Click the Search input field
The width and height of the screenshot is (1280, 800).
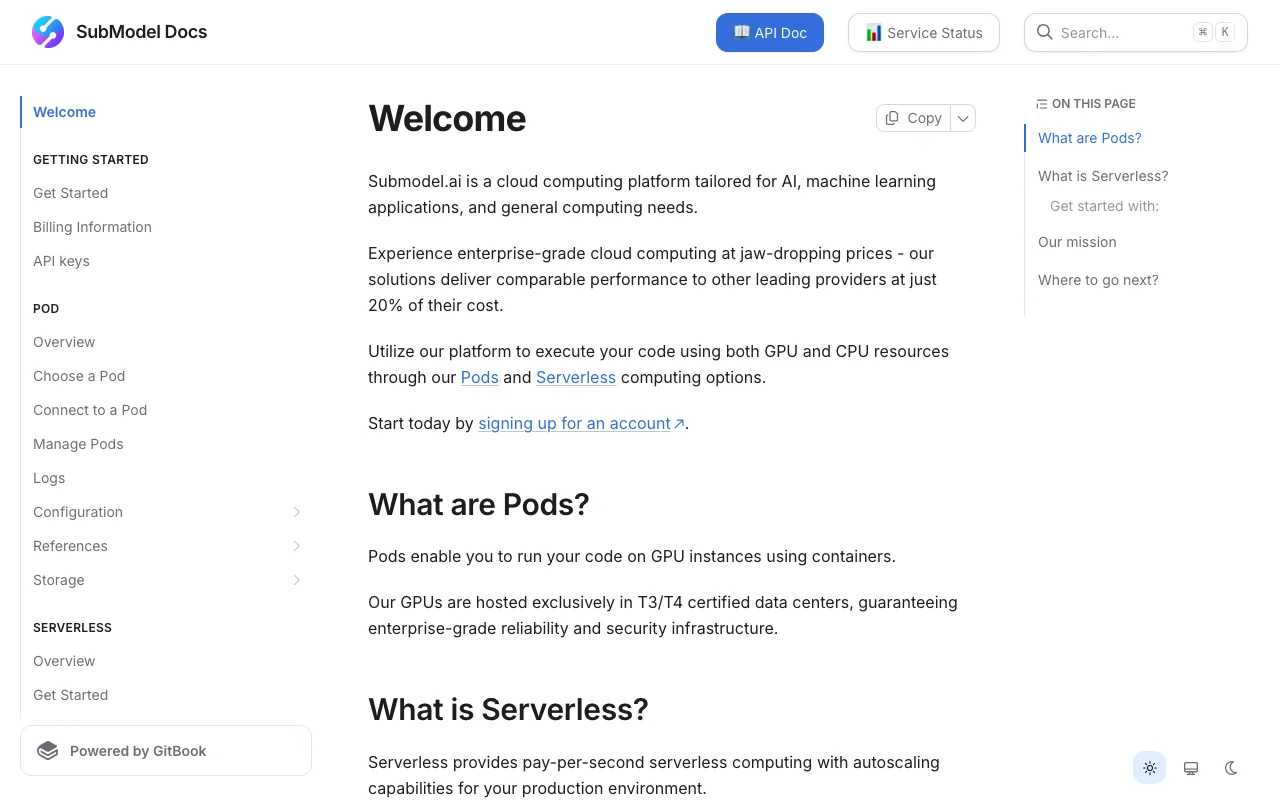(x=1136, y=32)
